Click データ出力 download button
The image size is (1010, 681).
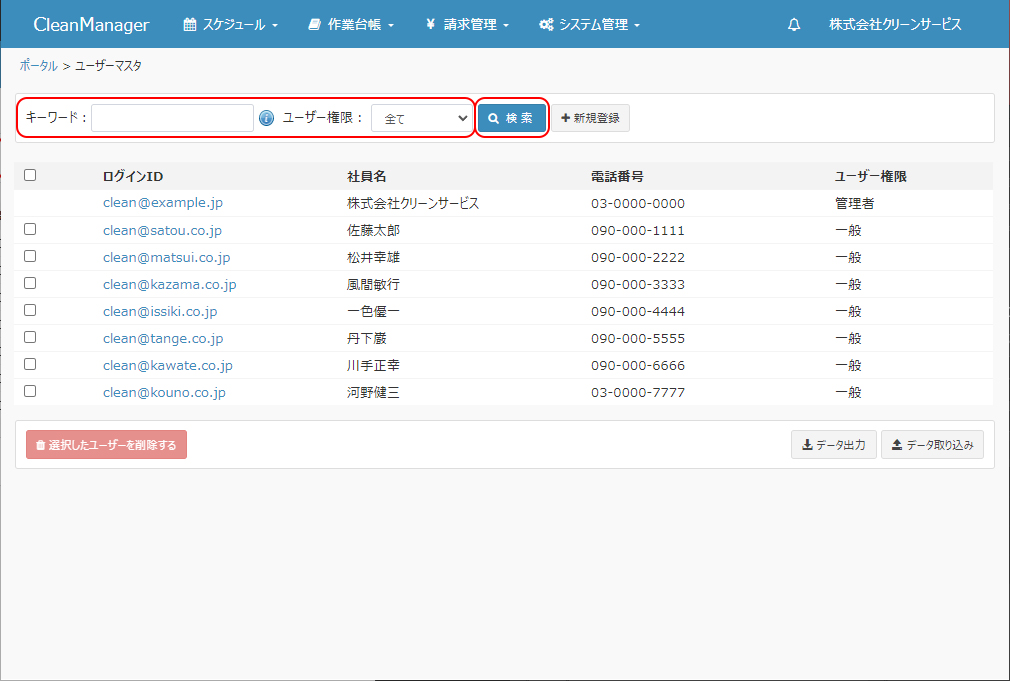point(834,445)
